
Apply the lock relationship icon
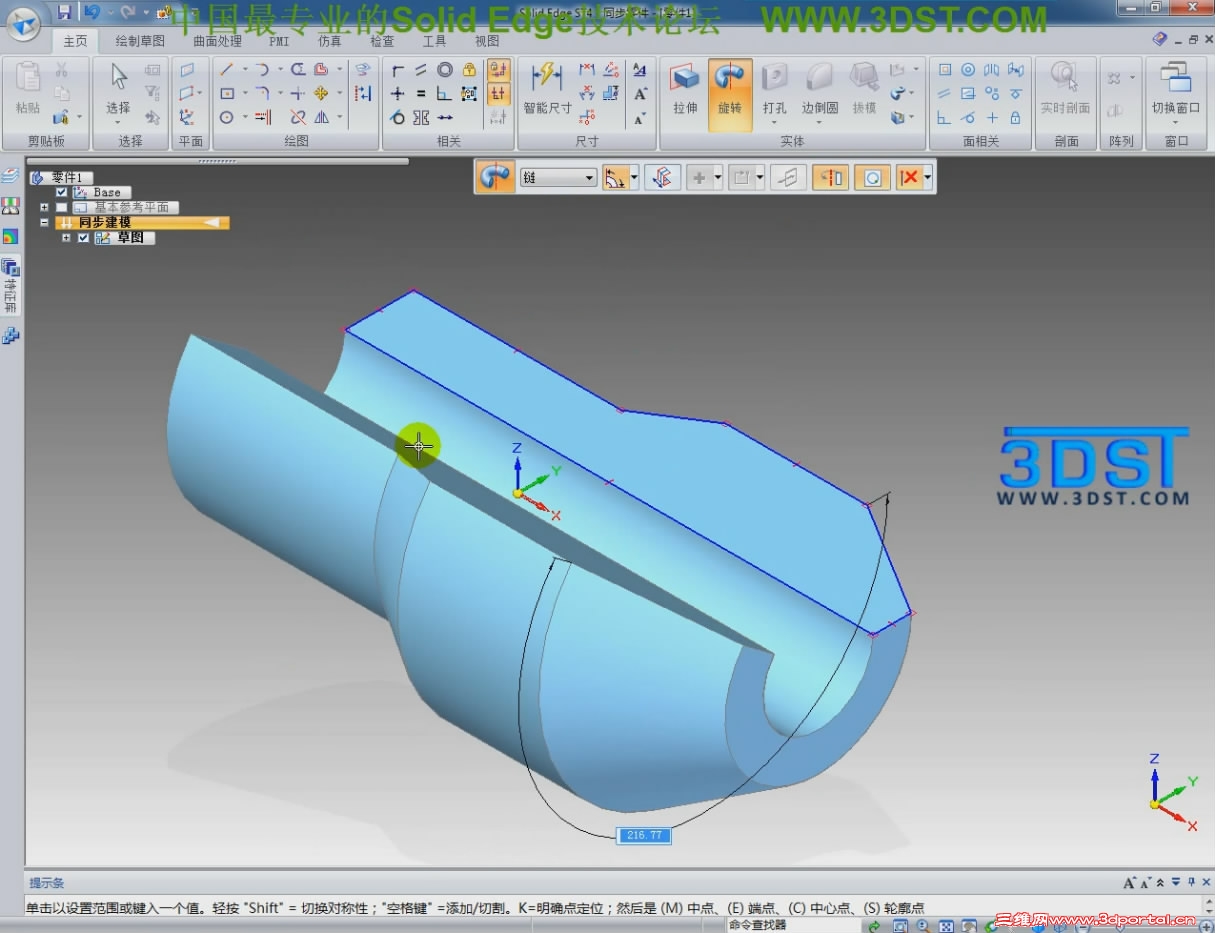469,70
